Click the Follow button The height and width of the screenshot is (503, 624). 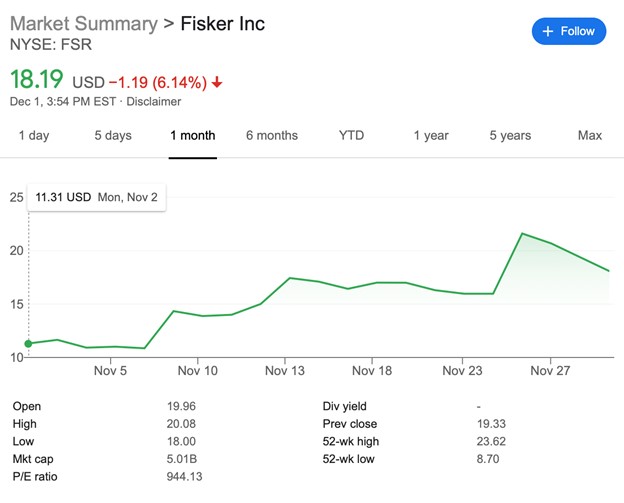point(568,31)
